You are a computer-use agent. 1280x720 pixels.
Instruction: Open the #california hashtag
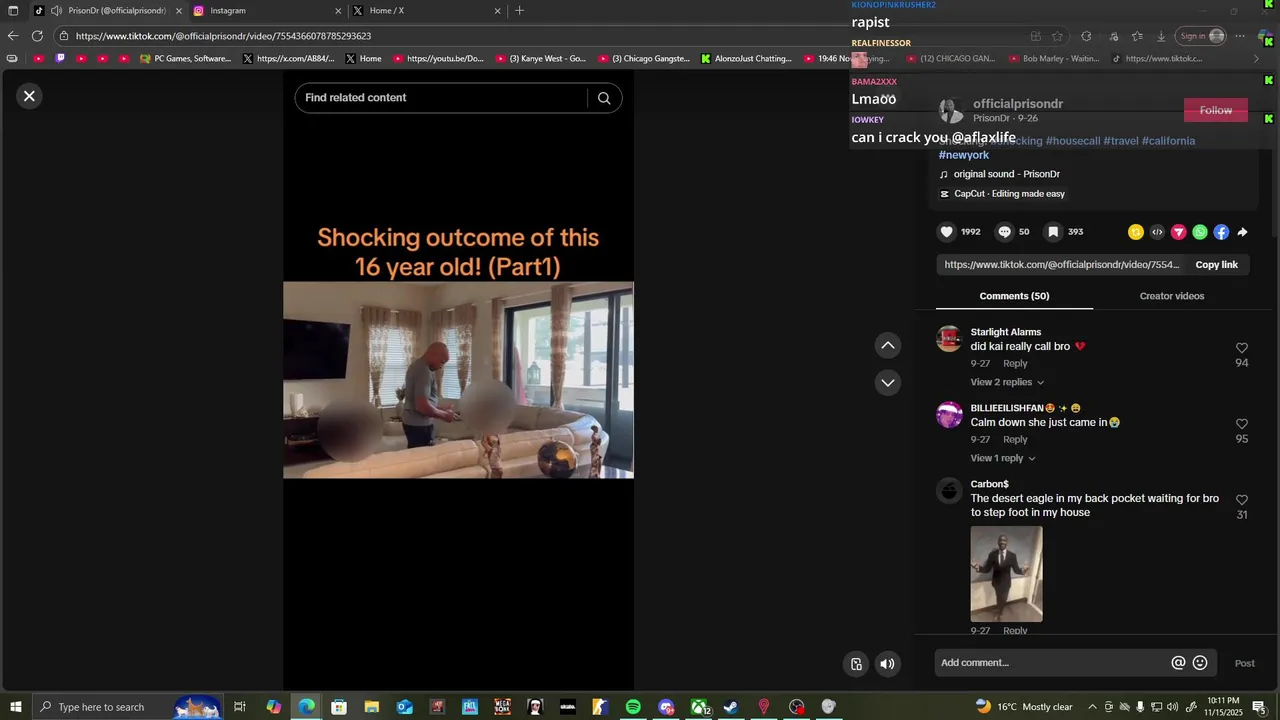pos(1168,141)
